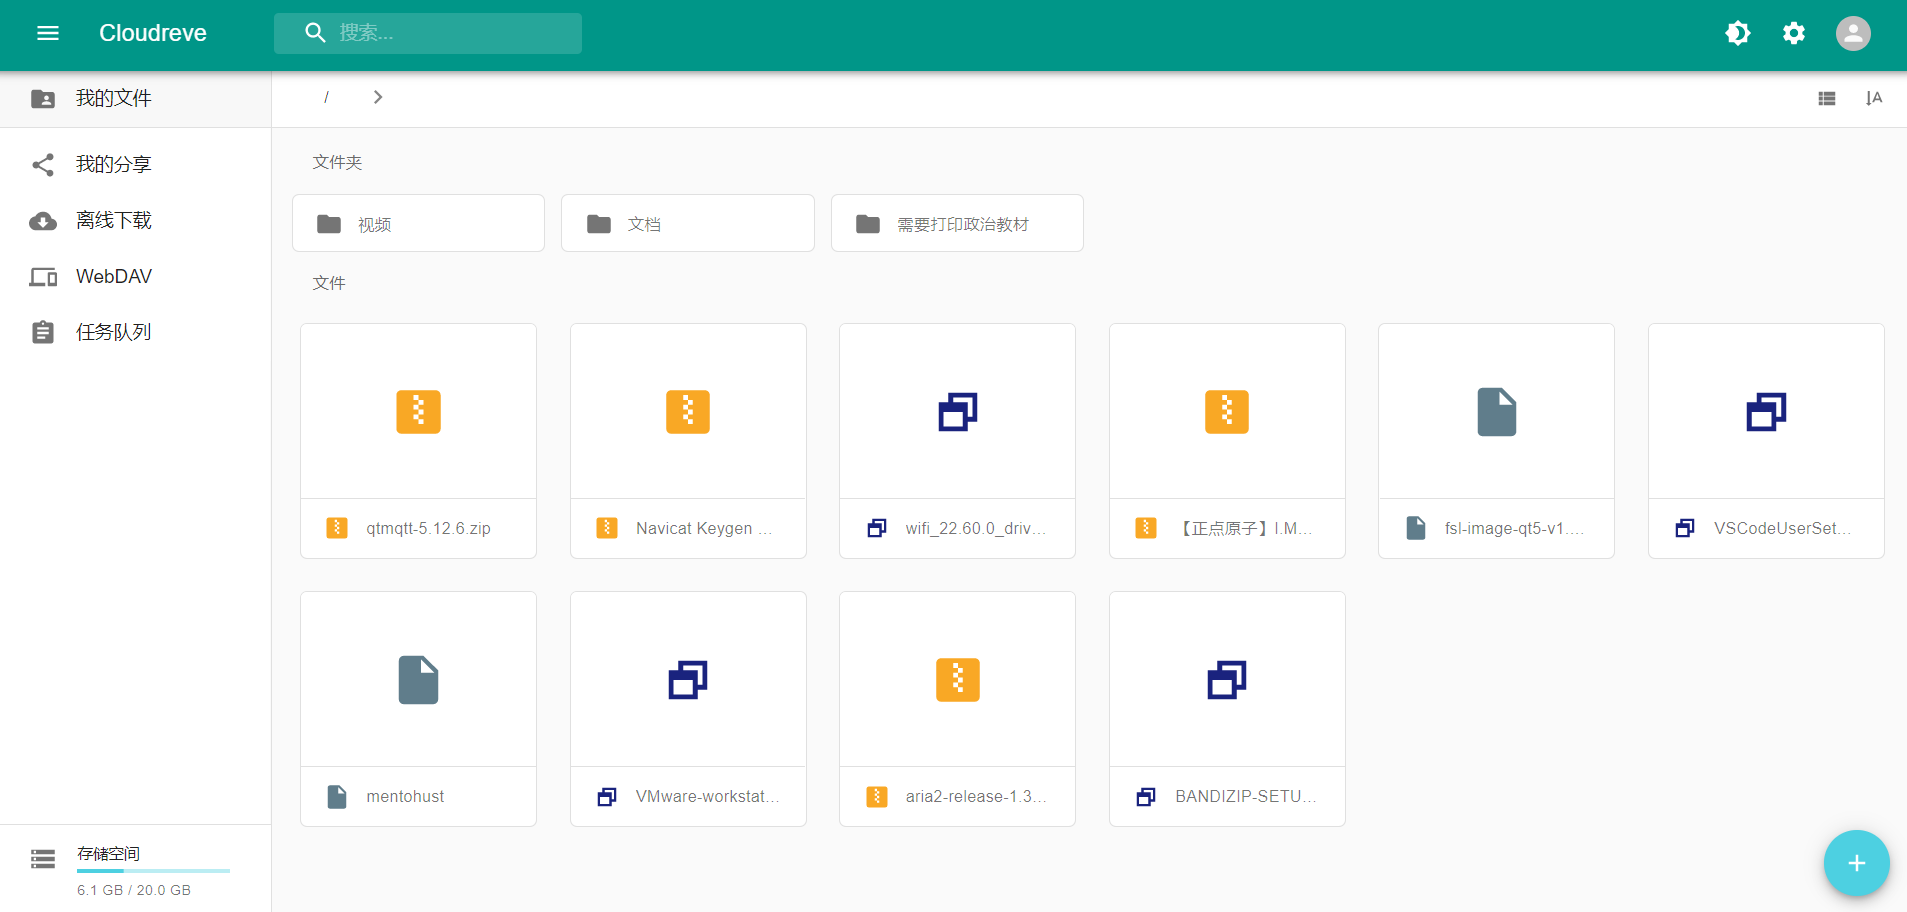Toggle dark mode brightness icon
The image size is (1907, 912).
tap(1738, 33)
